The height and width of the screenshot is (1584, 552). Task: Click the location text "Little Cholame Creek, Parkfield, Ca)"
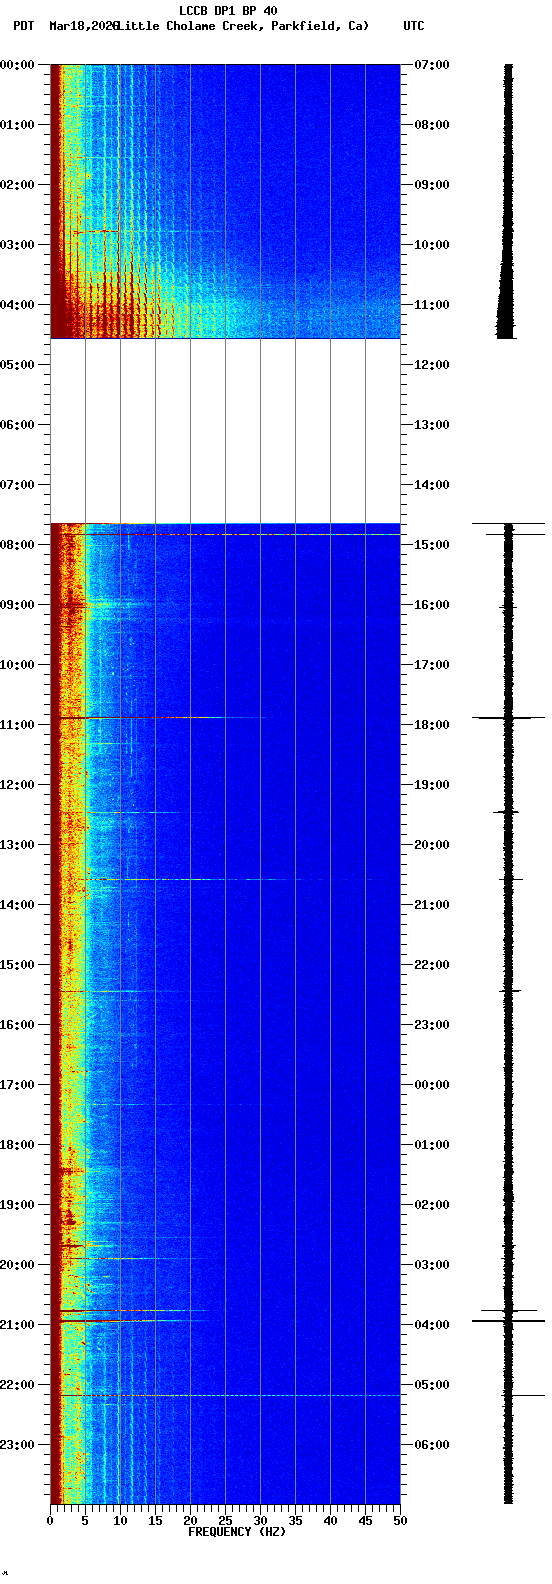[x=243, y=26]
